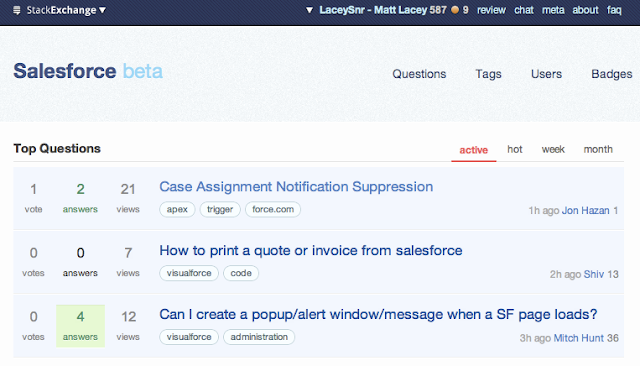Click the 7 views count
Viewport: 640px width, 366px height.
(x=128, y=262)
